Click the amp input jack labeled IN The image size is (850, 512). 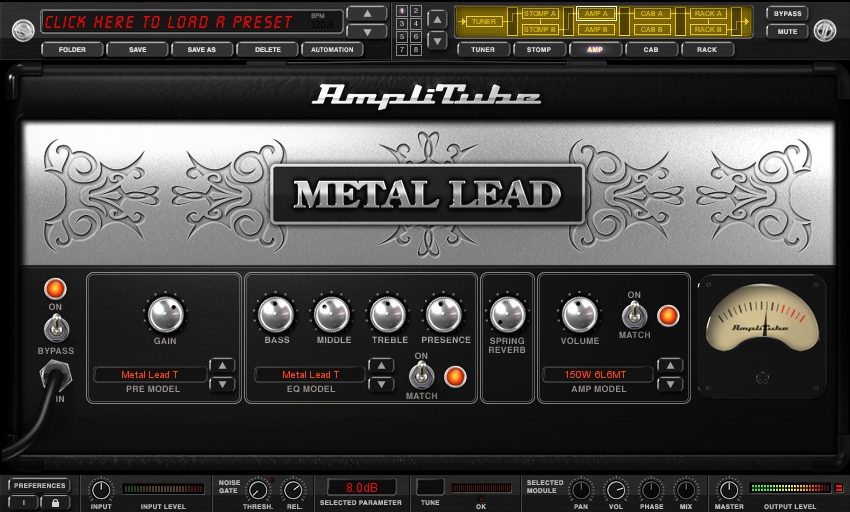click(x=55, y=375)
